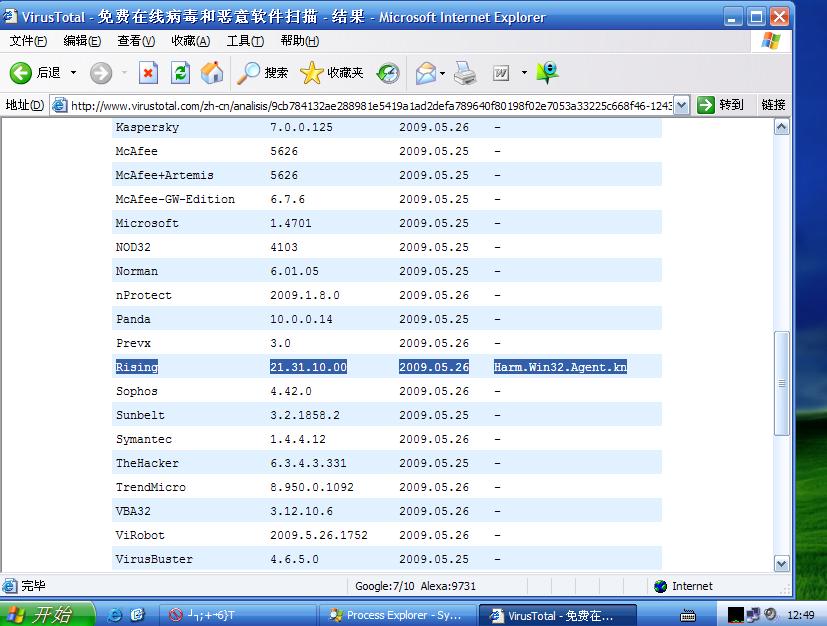The width and height of the screenshot is (827, 626).
Task: Expand address bar URL dropdown
Action: [x=681, y=105]
